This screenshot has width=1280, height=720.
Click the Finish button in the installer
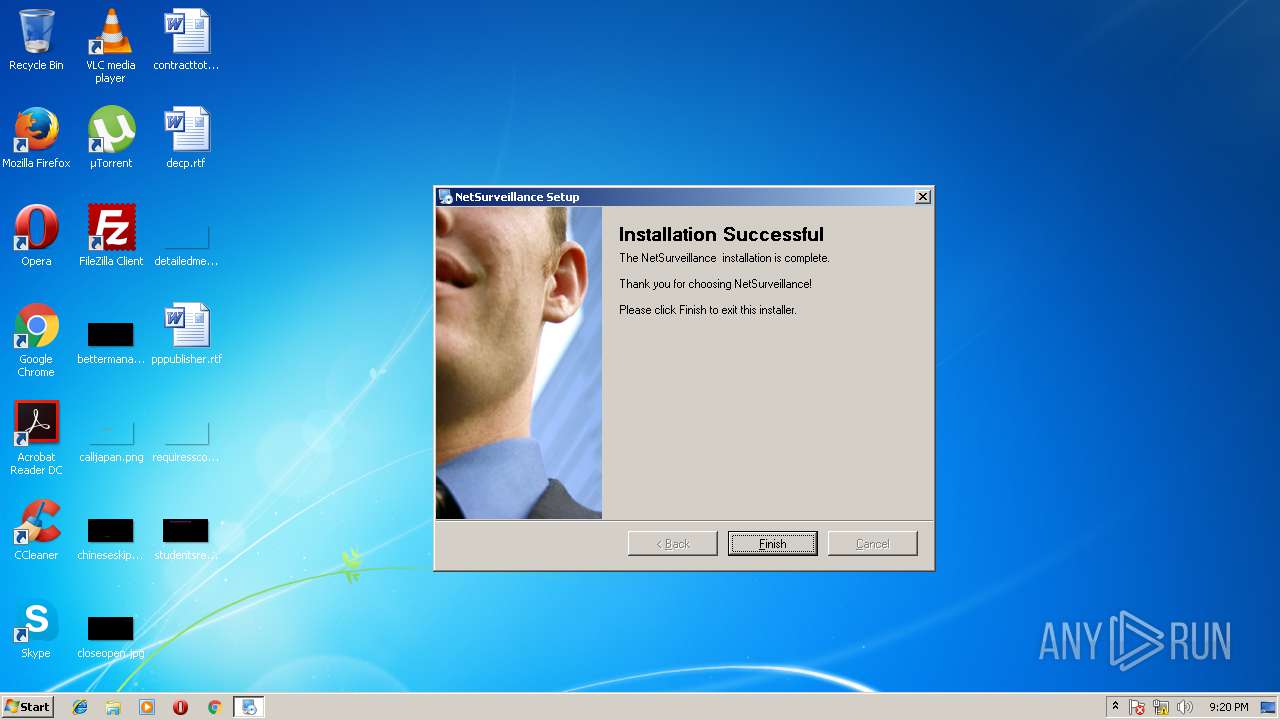(772, 543)
